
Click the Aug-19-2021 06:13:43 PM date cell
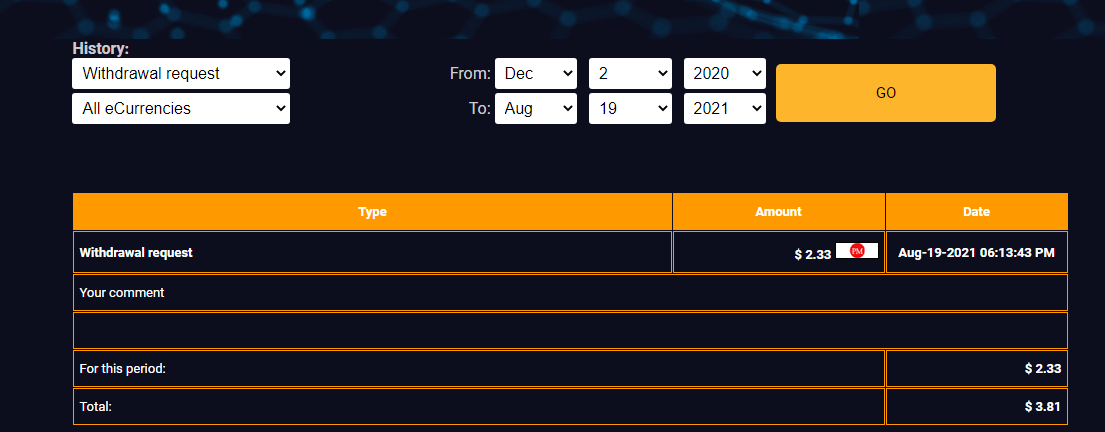(977, 252)
